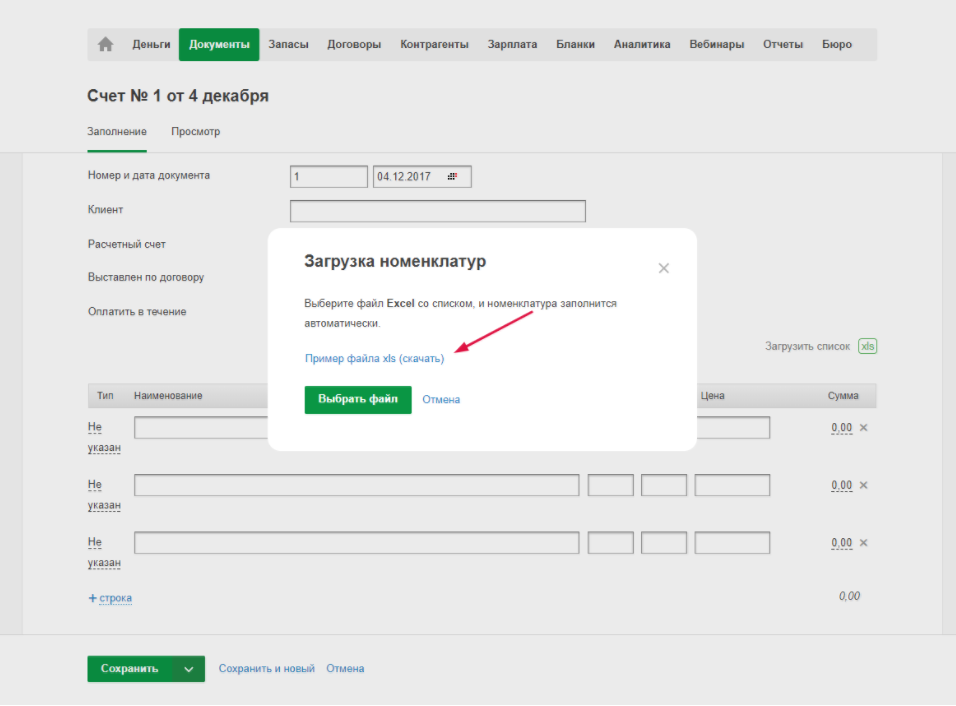The width and height of the screenshot is (956, 706).
Task: Add a new row with + строка
Action: pos(110,598)
